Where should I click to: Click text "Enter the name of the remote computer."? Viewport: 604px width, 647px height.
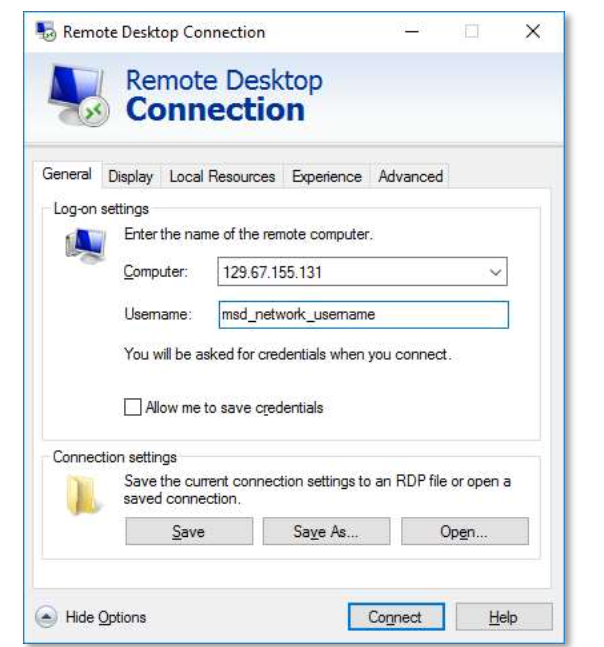coord(248,234)
